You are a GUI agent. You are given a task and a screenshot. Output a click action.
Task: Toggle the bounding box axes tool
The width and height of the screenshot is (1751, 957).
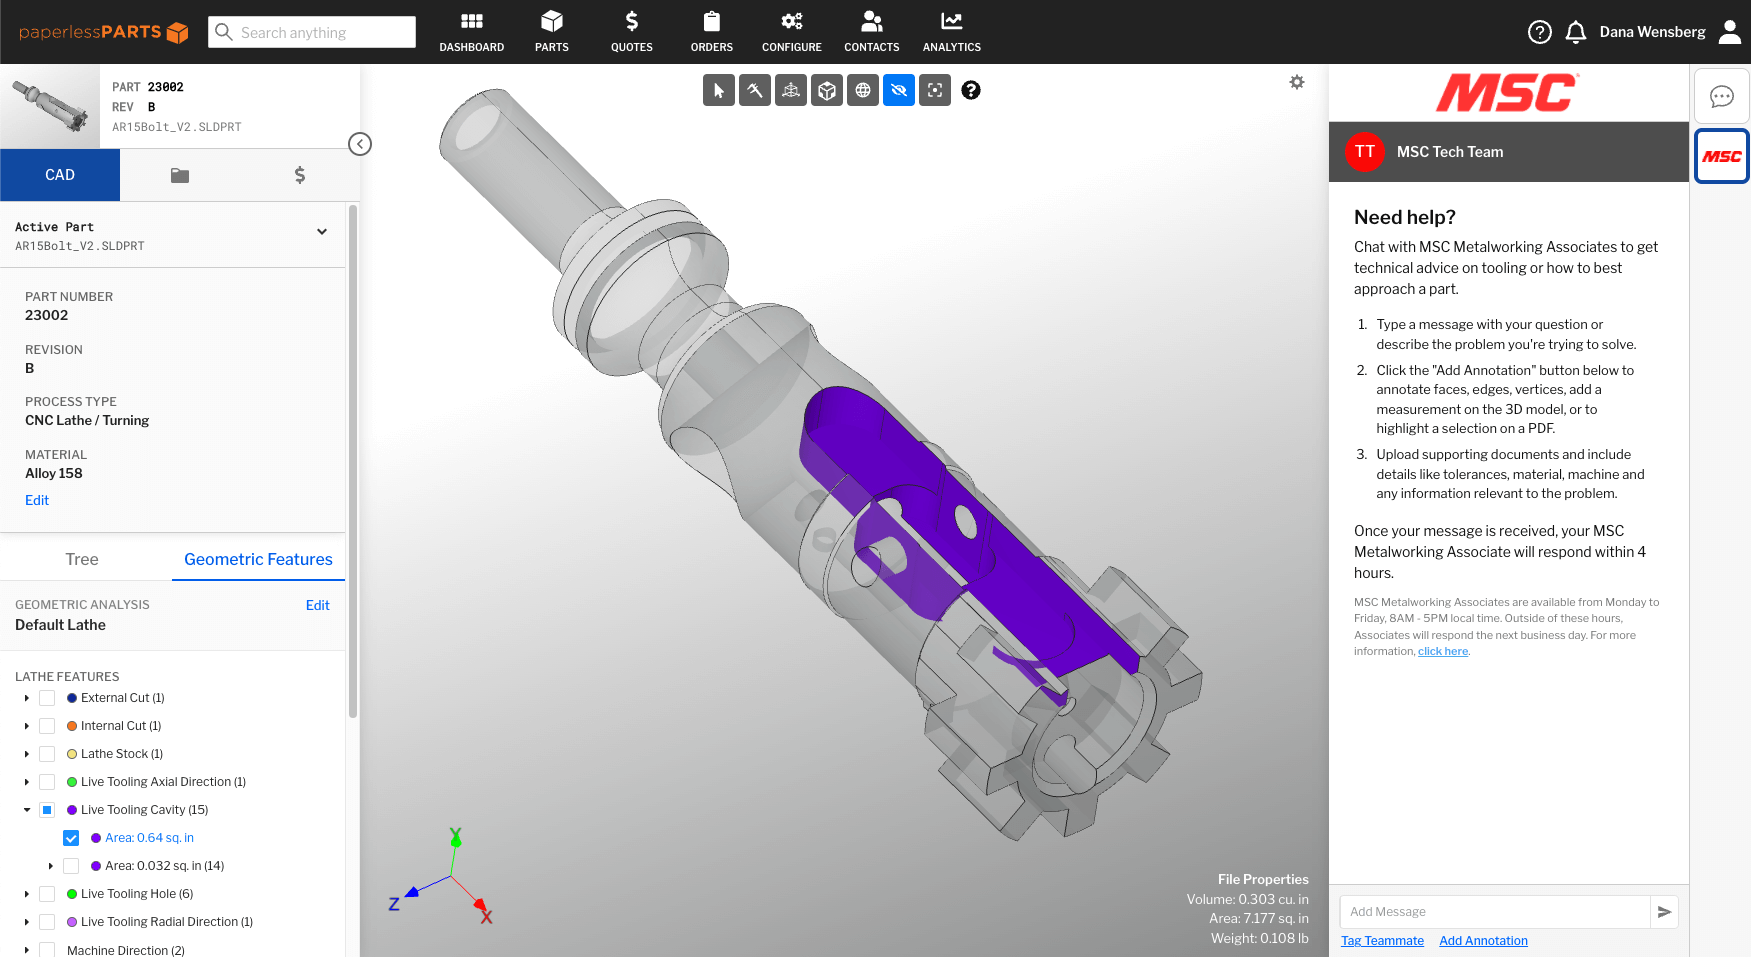click(790, 90)
